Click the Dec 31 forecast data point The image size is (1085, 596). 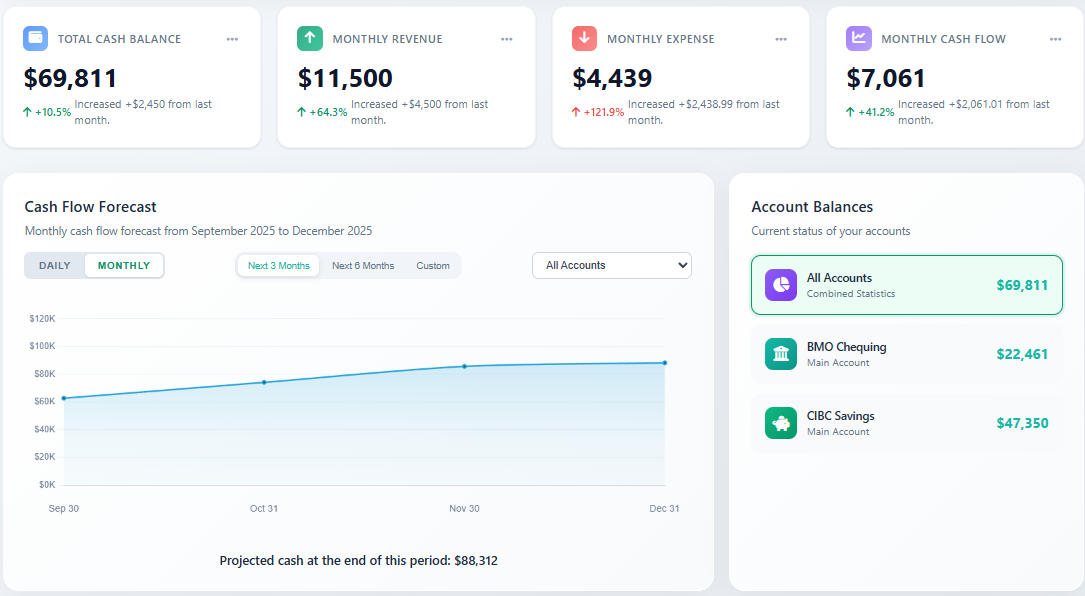click(664, 363)
